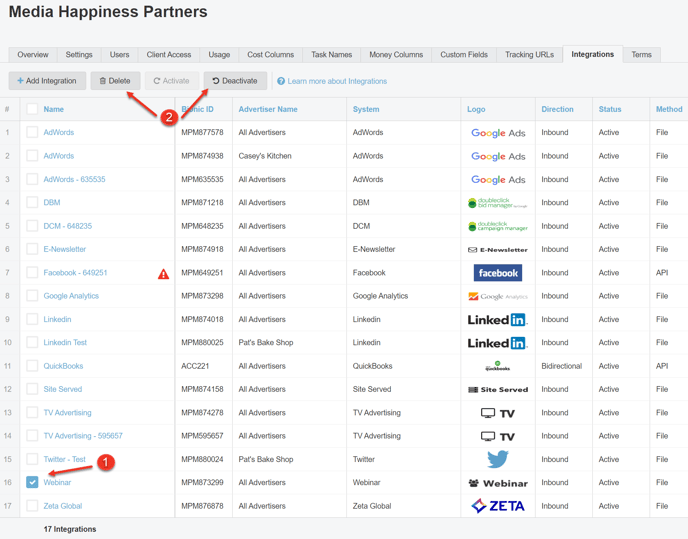The image size is (688, 539).
Task: Click MPM873299 in the Webinar row
Action: [x=202, y=482]
